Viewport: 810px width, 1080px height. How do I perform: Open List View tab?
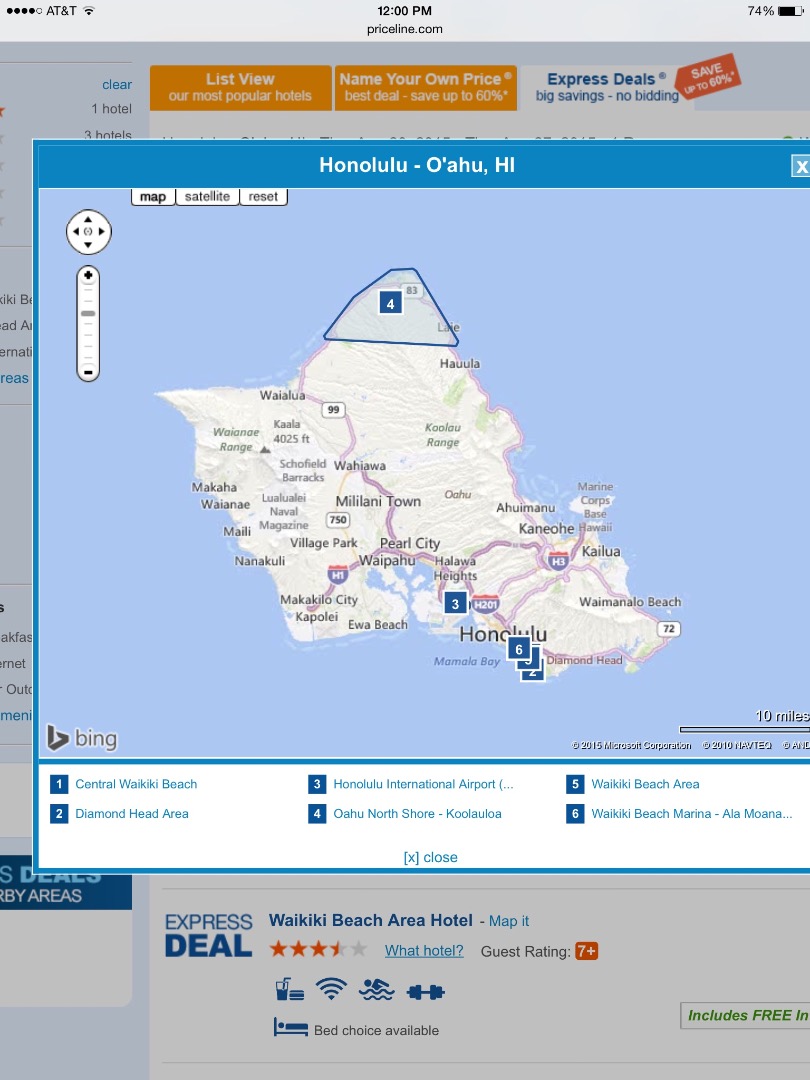tap(240, 87)
